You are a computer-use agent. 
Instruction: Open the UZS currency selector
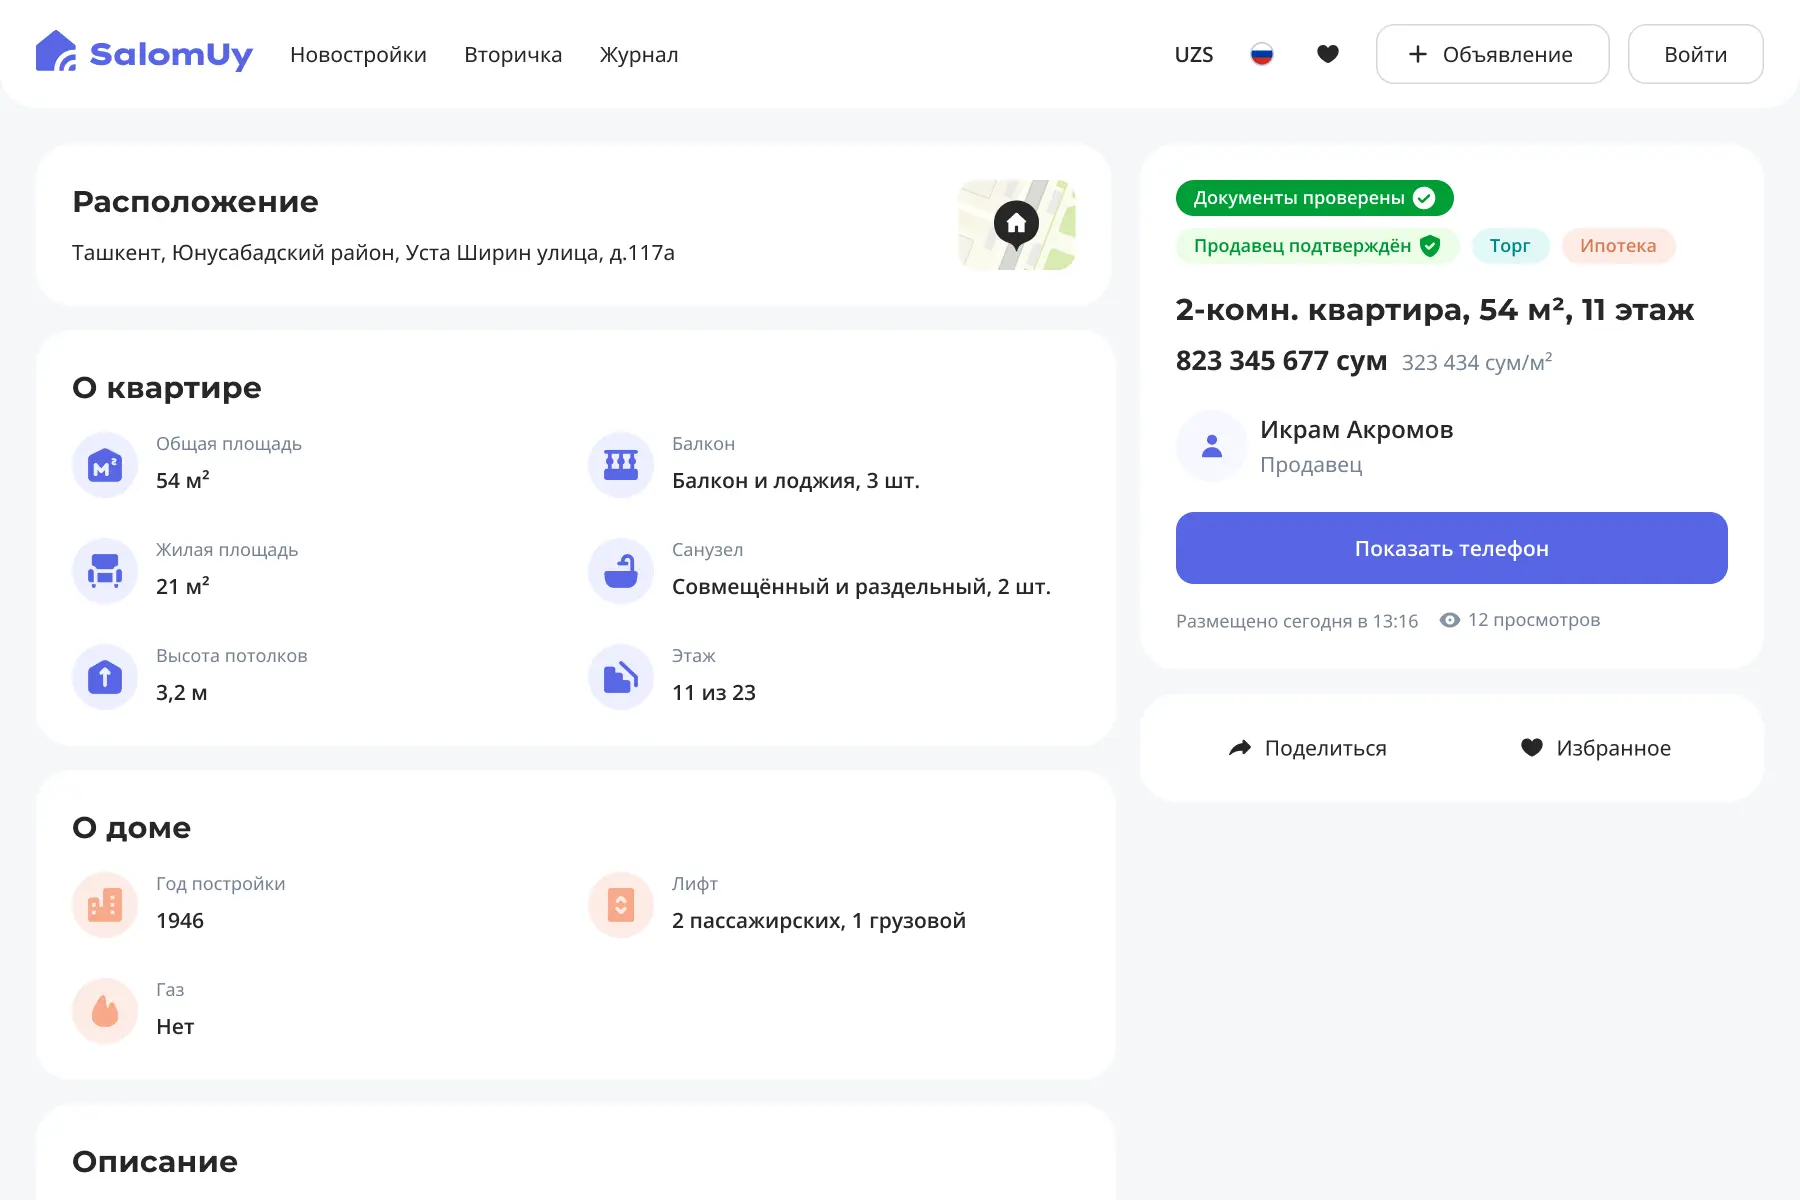(1193, 54)
